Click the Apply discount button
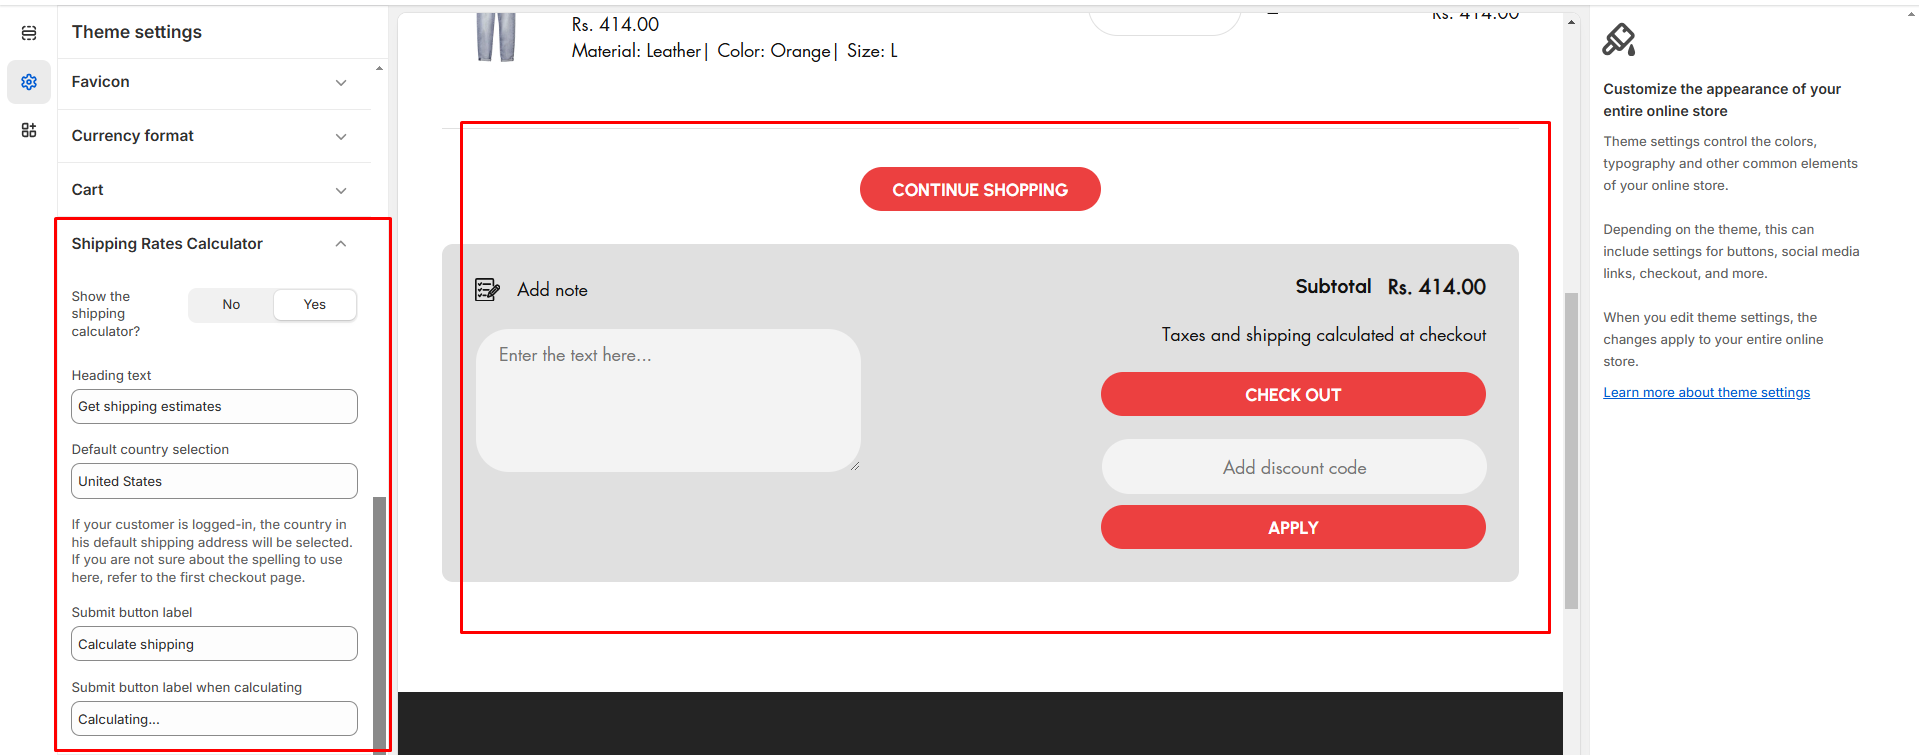The image size is (1919, 755). 1292,528
